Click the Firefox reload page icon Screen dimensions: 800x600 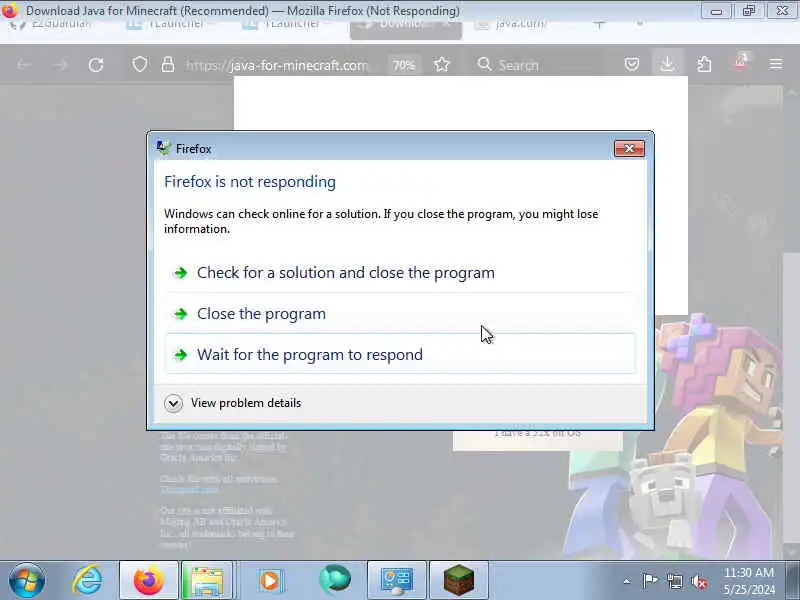click(96, 65)
